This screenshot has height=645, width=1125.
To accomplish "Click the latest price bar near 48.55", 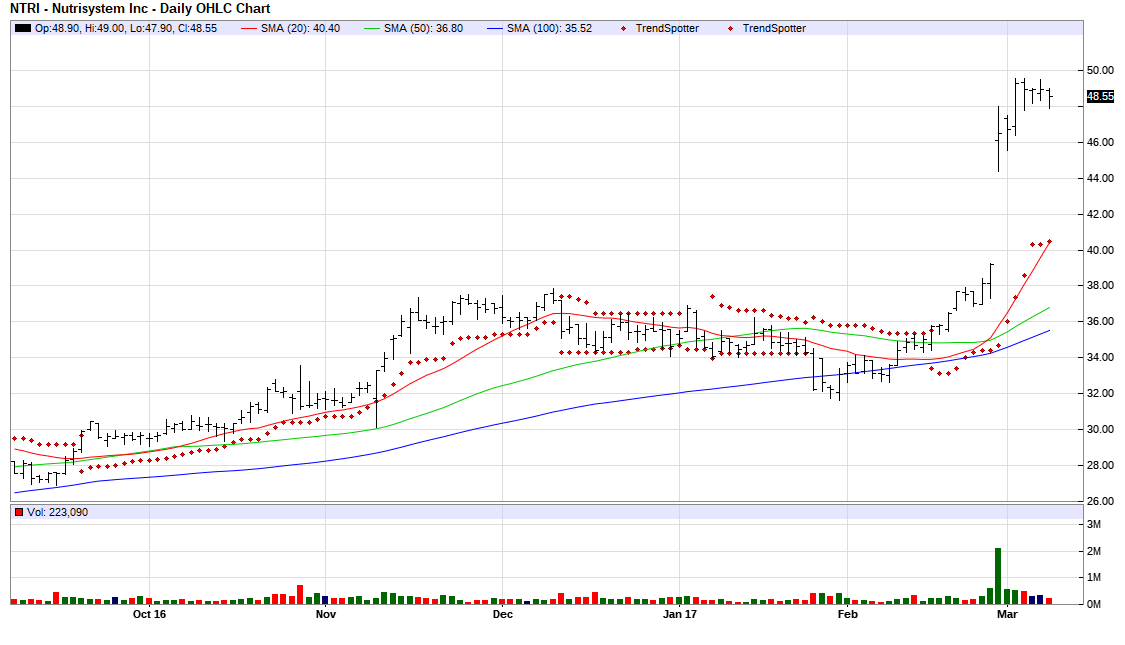I will [x=1050, y=98].
